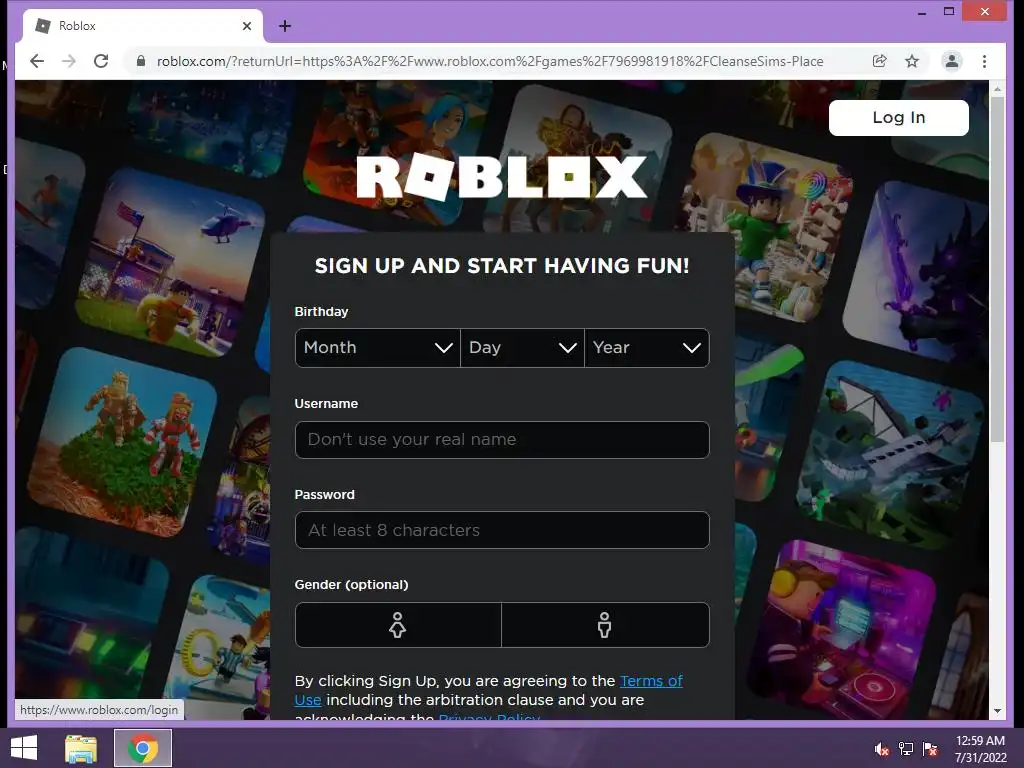Select the female gender icon

tap(398, 625)
